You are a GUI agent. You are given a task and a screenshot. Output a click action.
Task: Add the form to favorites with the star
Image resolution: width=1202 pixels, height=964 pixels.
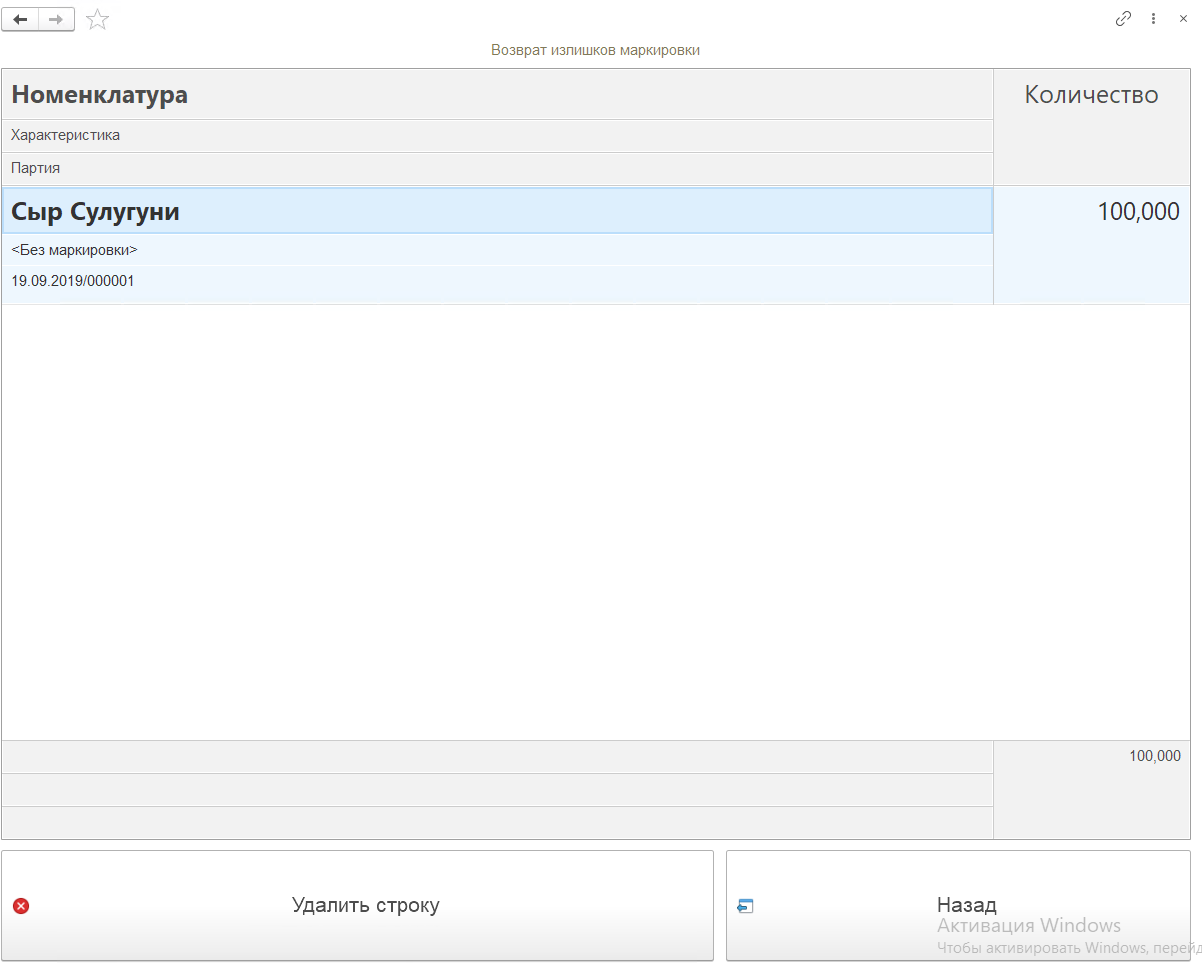pos(97,20)
